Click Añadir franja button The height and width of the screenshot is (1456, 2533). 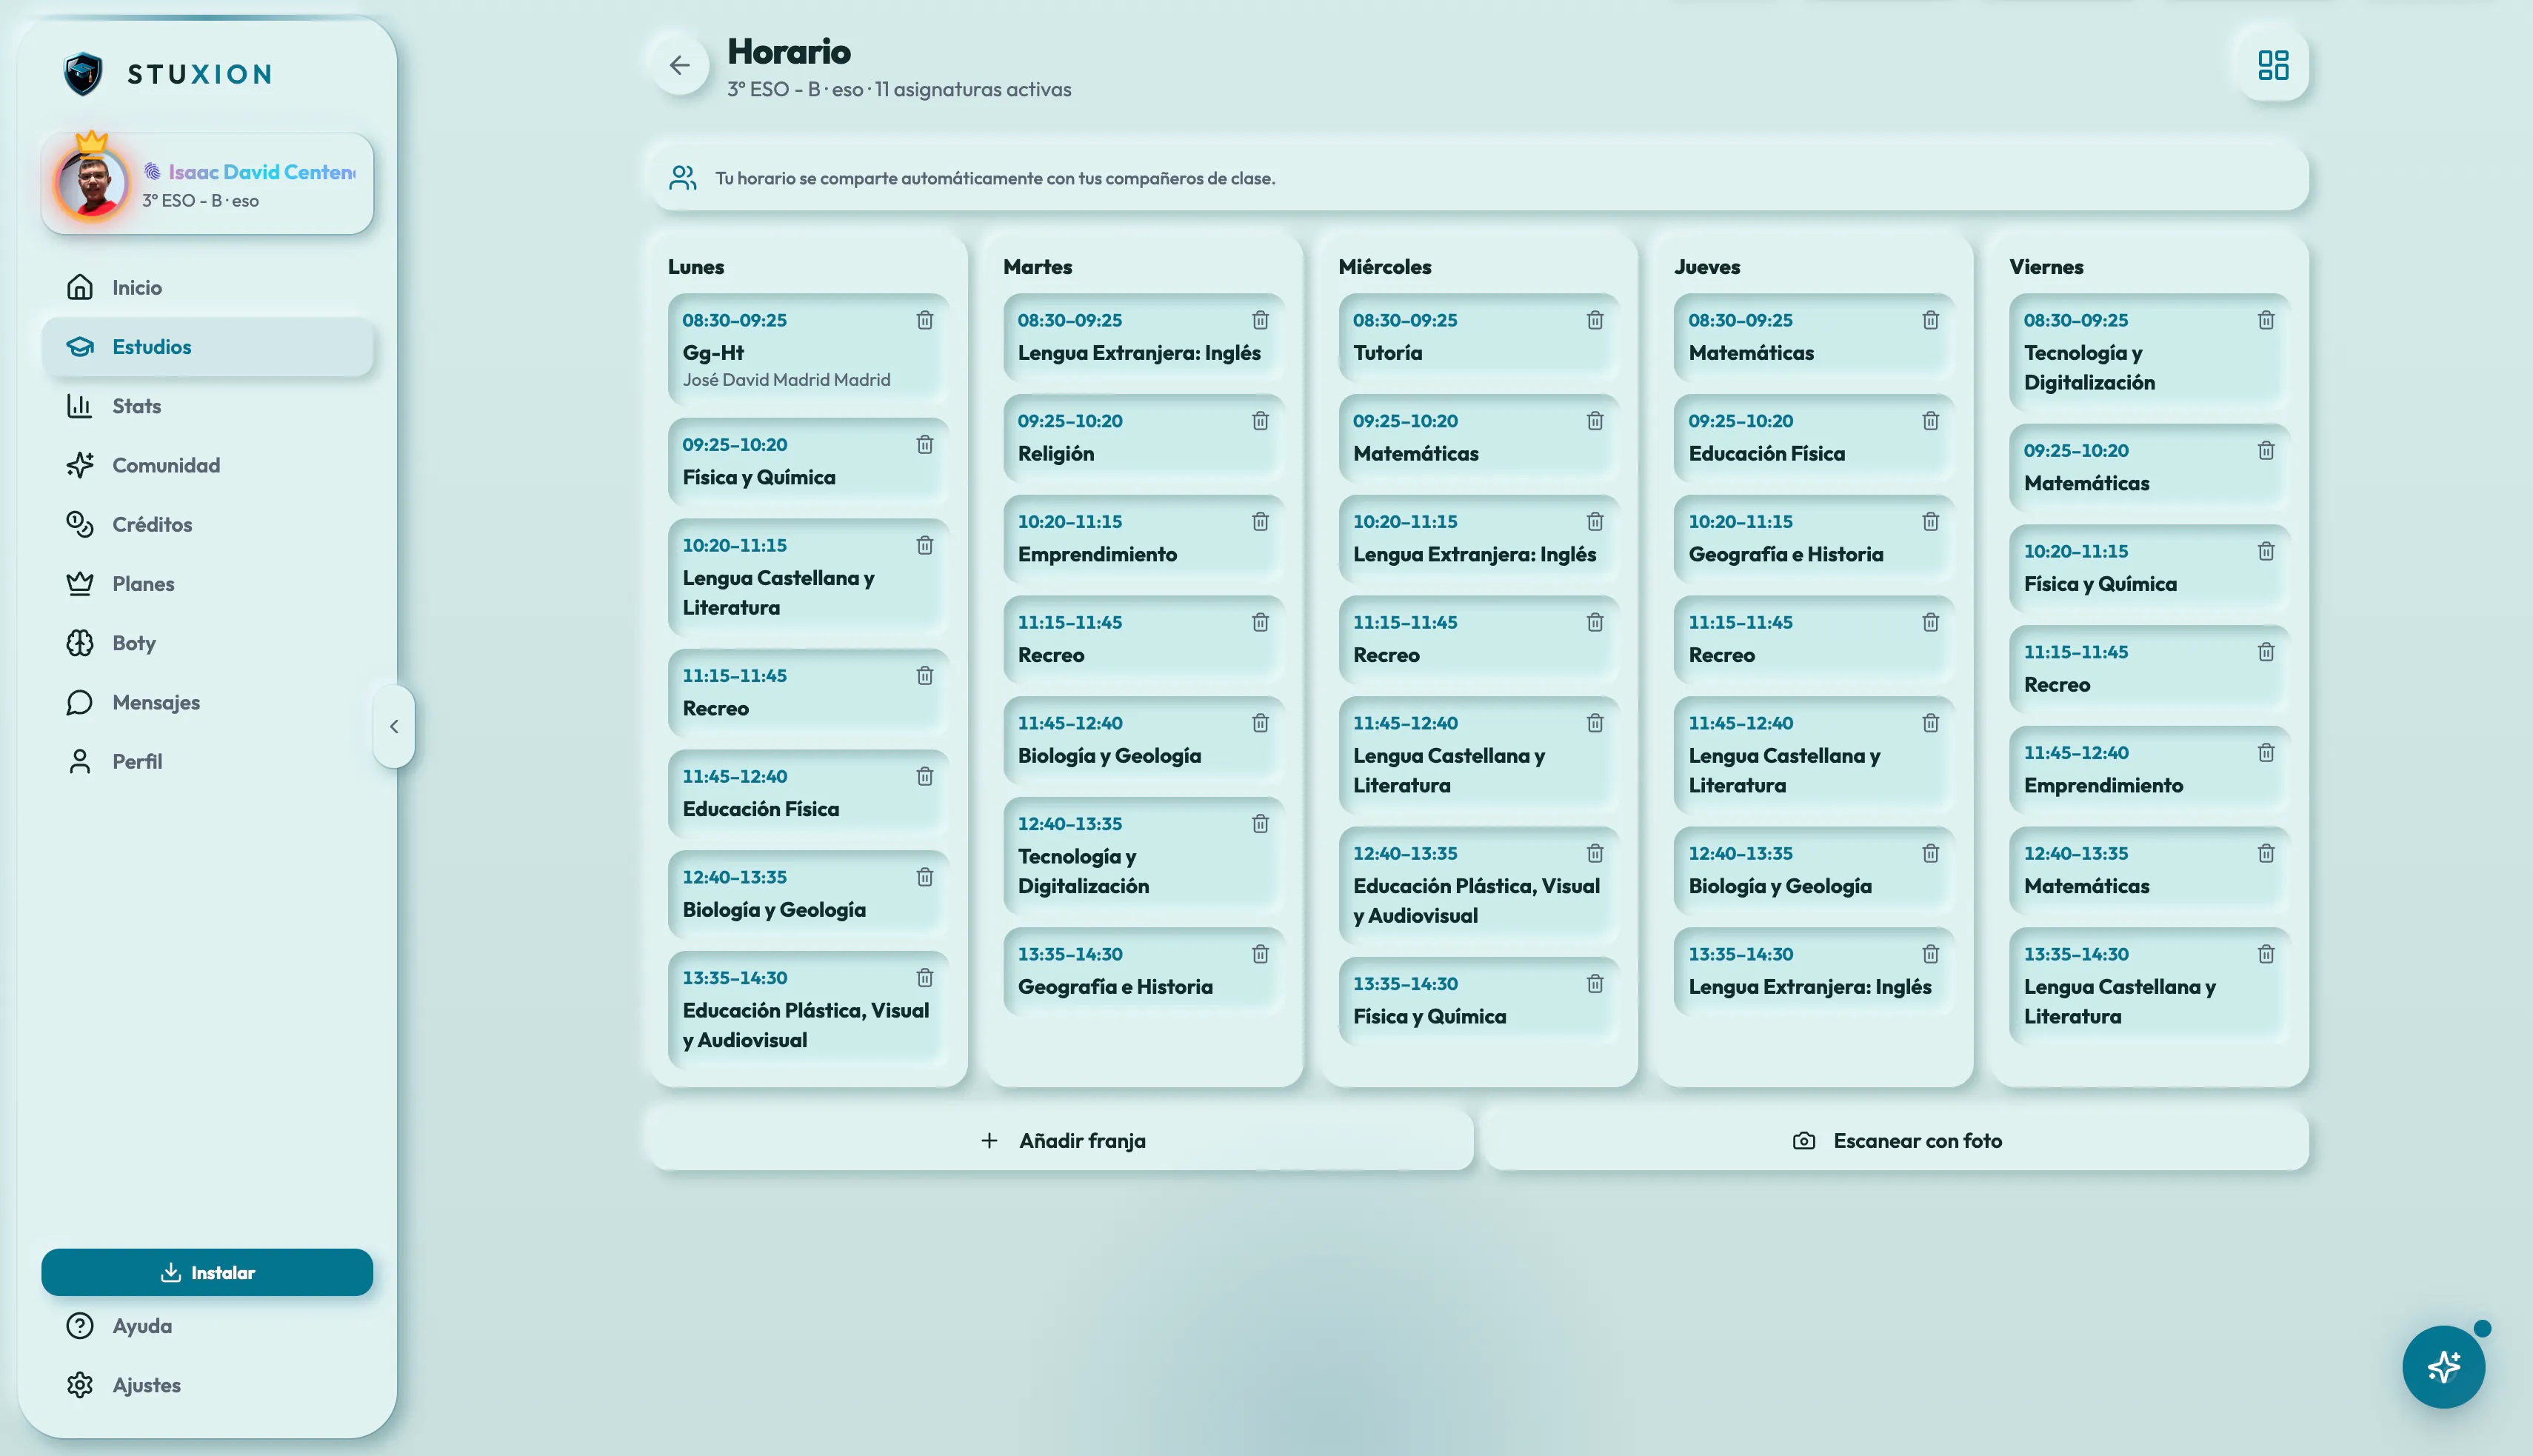coord(1062,1141)
